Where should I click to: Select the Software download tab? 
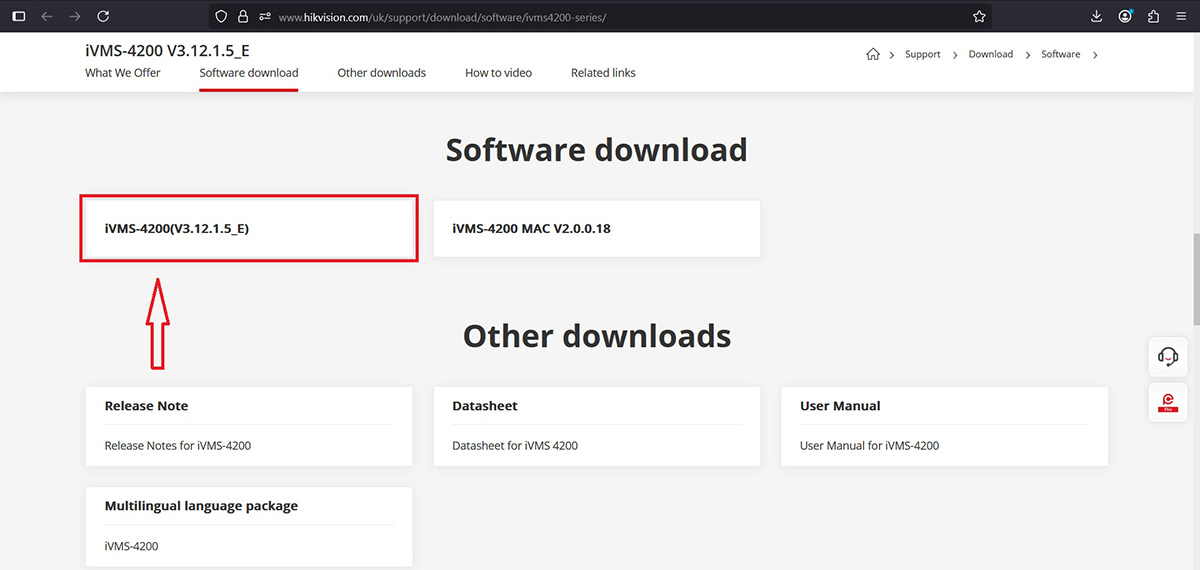(x=249, y=73)
